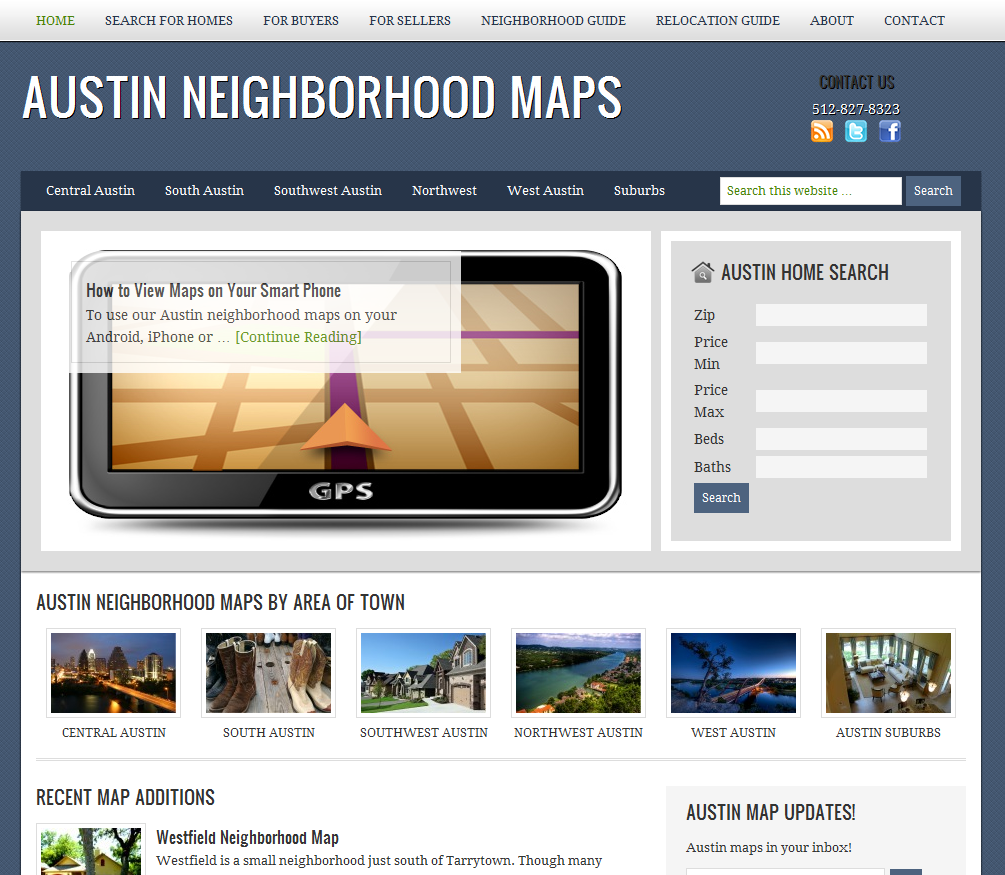Open the Neighborhood Guide menu item
The width and height of the screenshot is (1005, 875).
(553, 21)
